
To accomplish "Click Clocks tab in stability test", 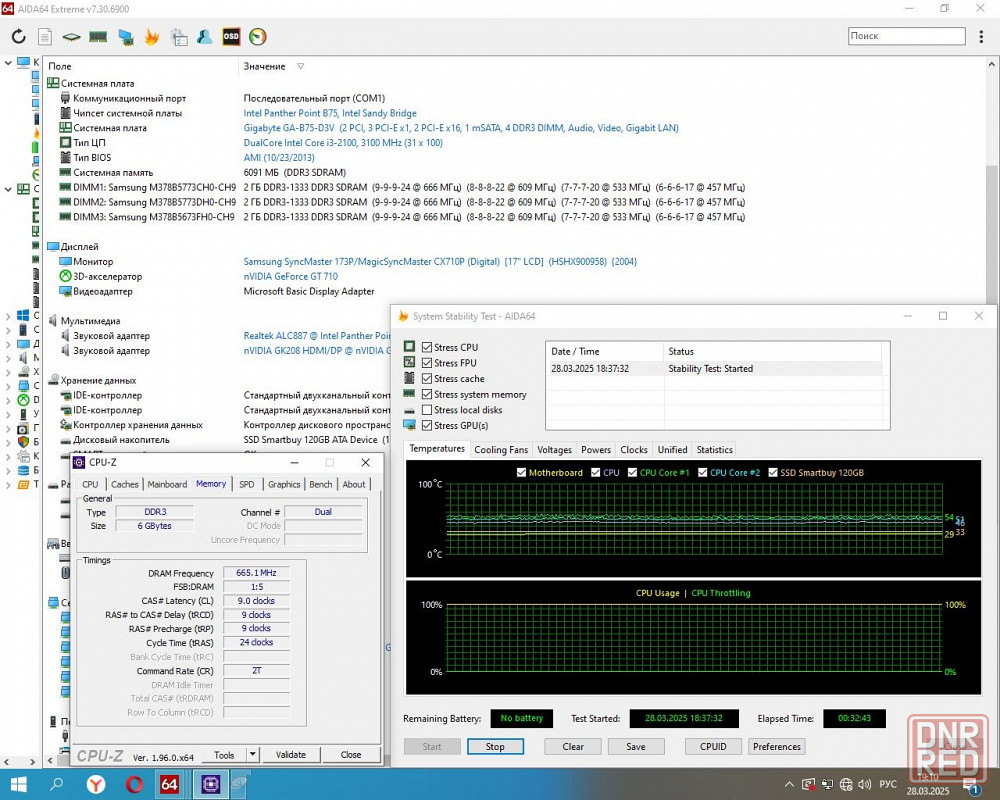I will 634,450.
